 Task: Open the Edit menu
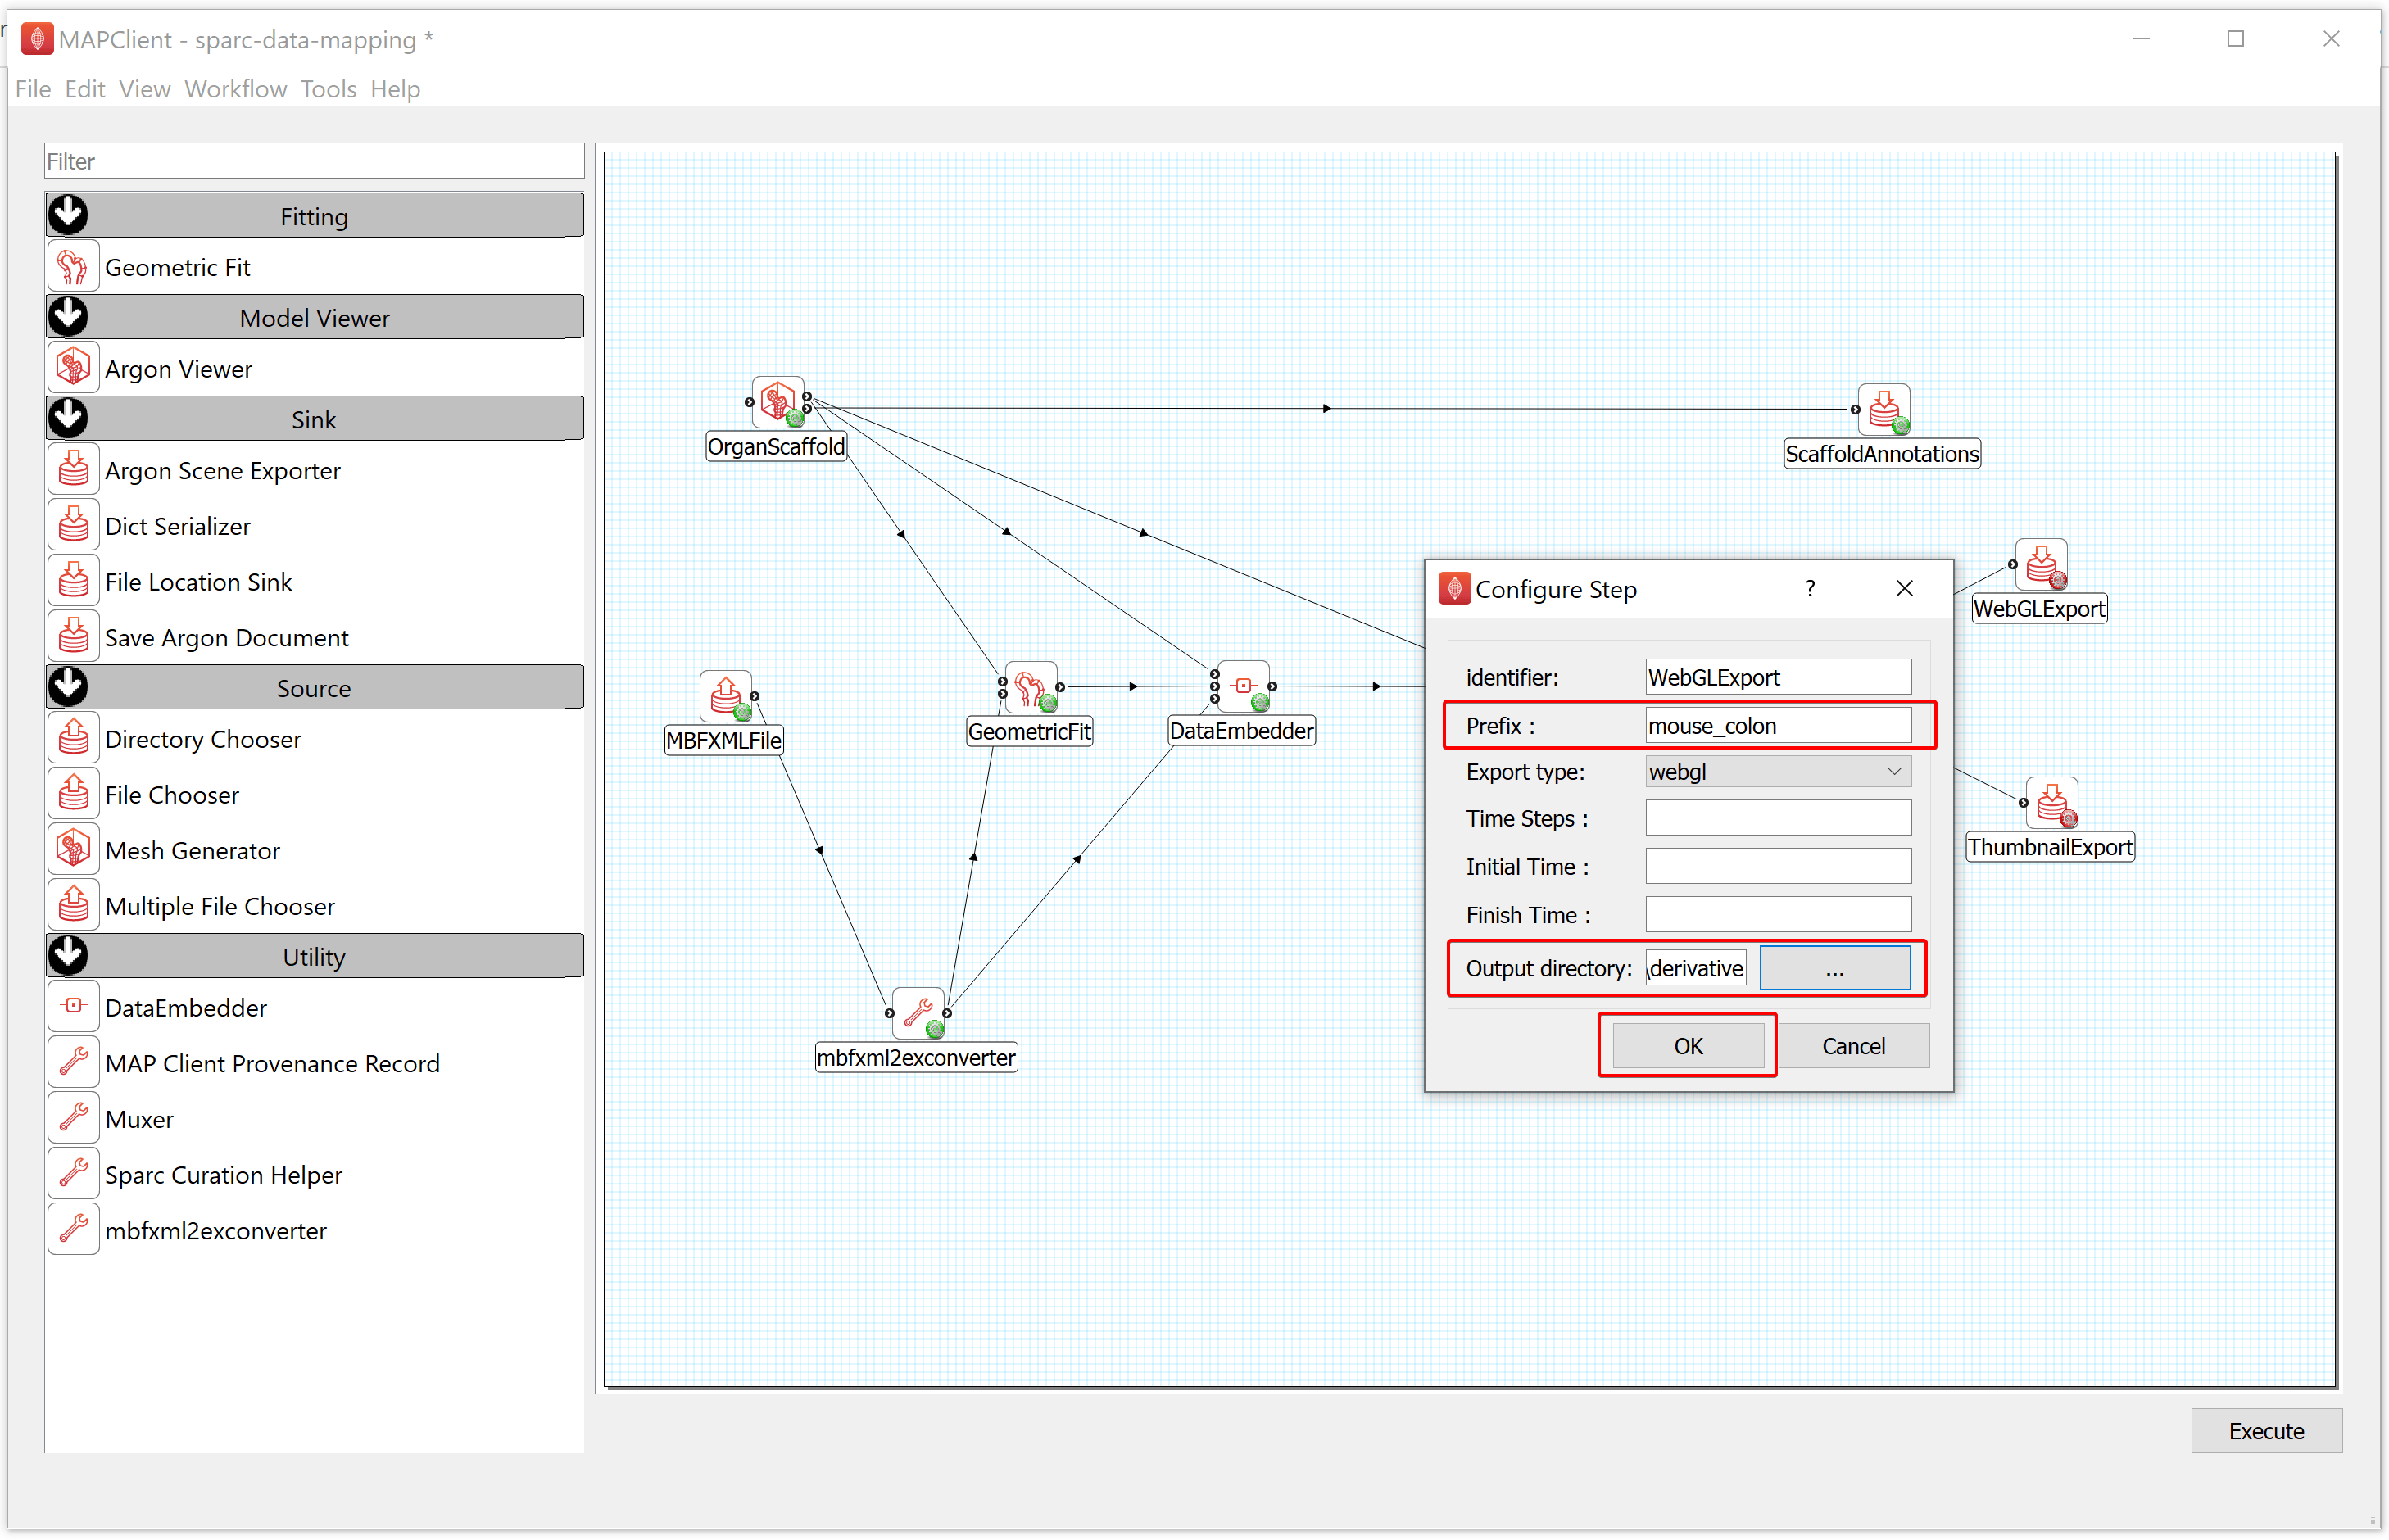(x=85, y=89)
